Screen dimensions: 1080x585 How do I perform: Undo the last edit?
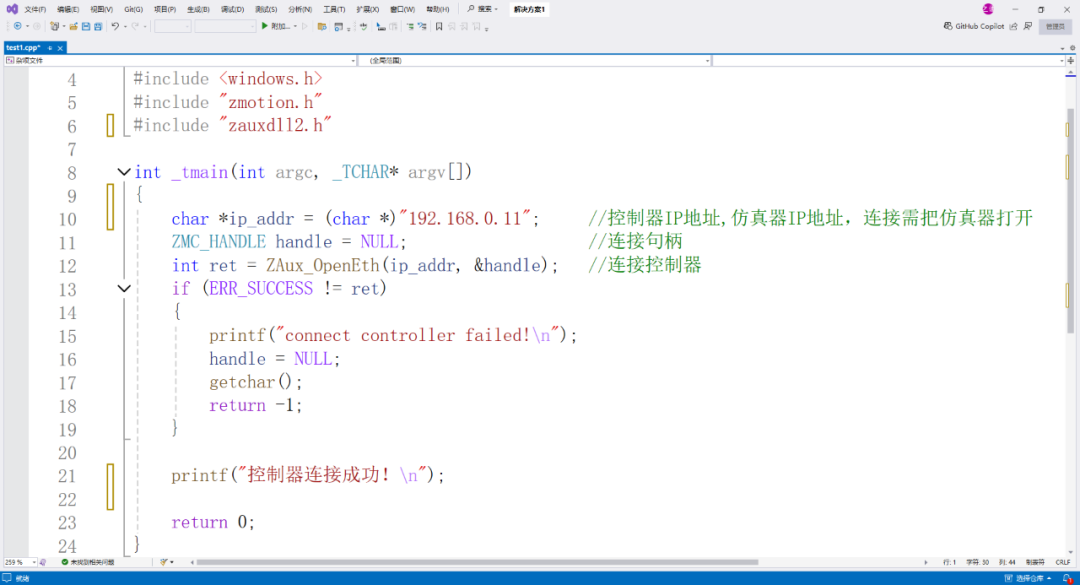[x=116, y=27]
